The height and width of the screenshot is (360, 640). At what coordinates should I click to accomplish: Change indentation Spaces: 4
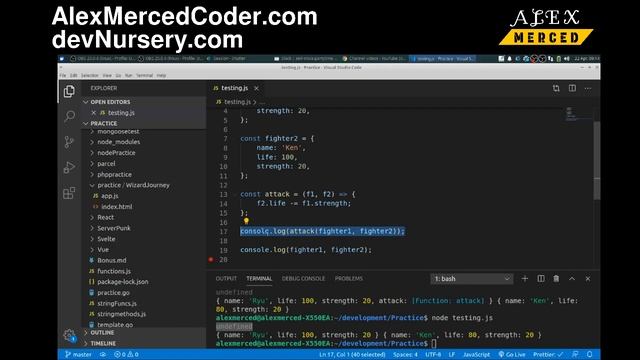(x=405, y=354)
